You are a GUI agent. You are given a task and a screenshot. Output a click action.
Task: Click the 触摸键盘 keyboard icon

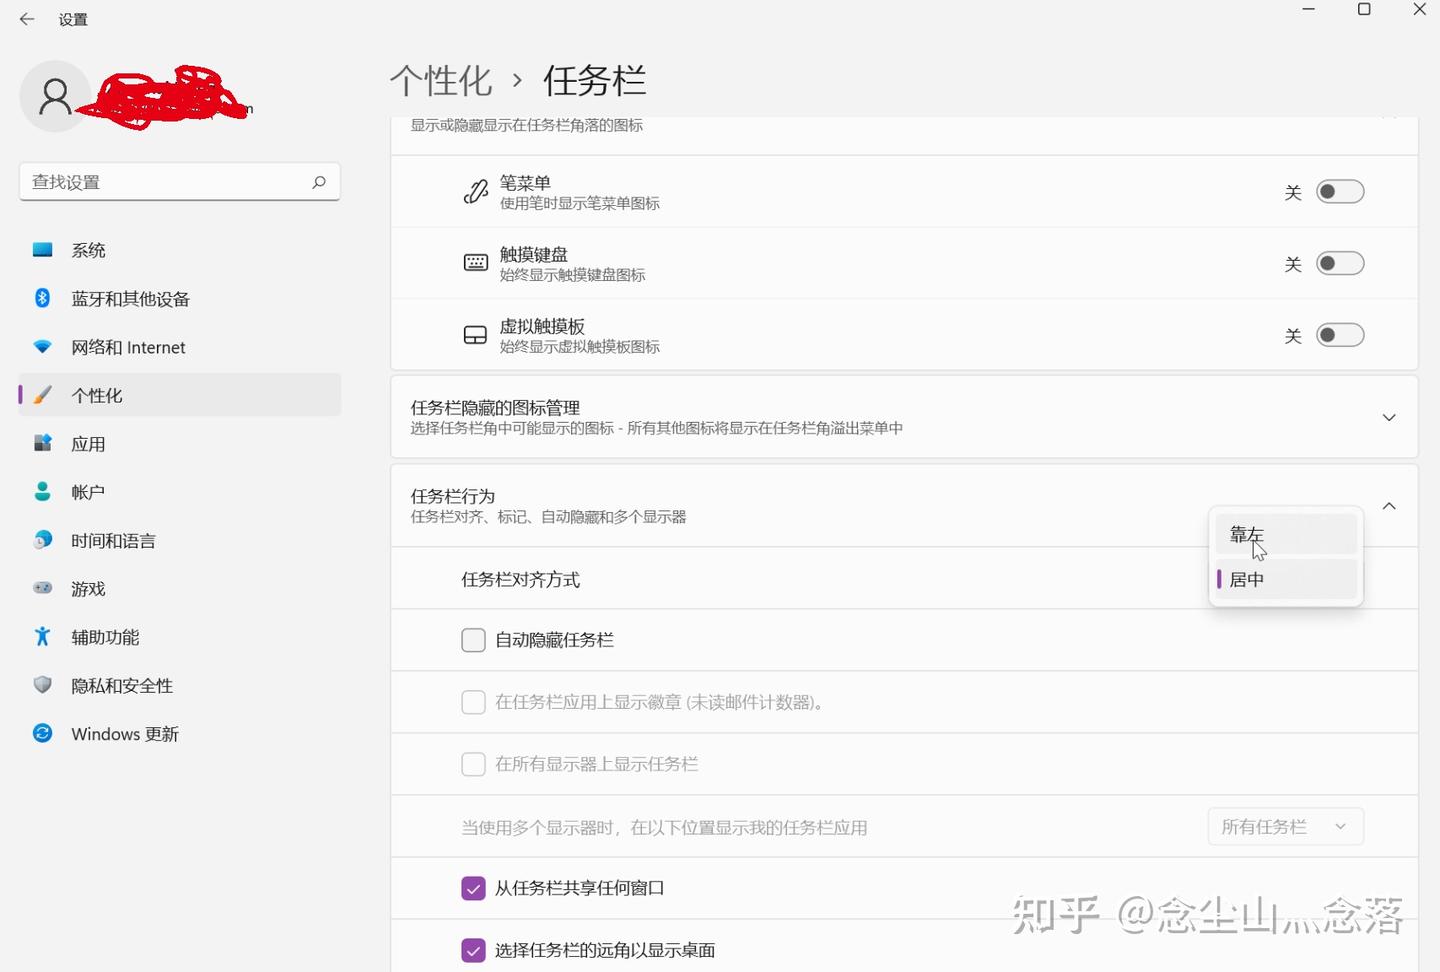476,263
